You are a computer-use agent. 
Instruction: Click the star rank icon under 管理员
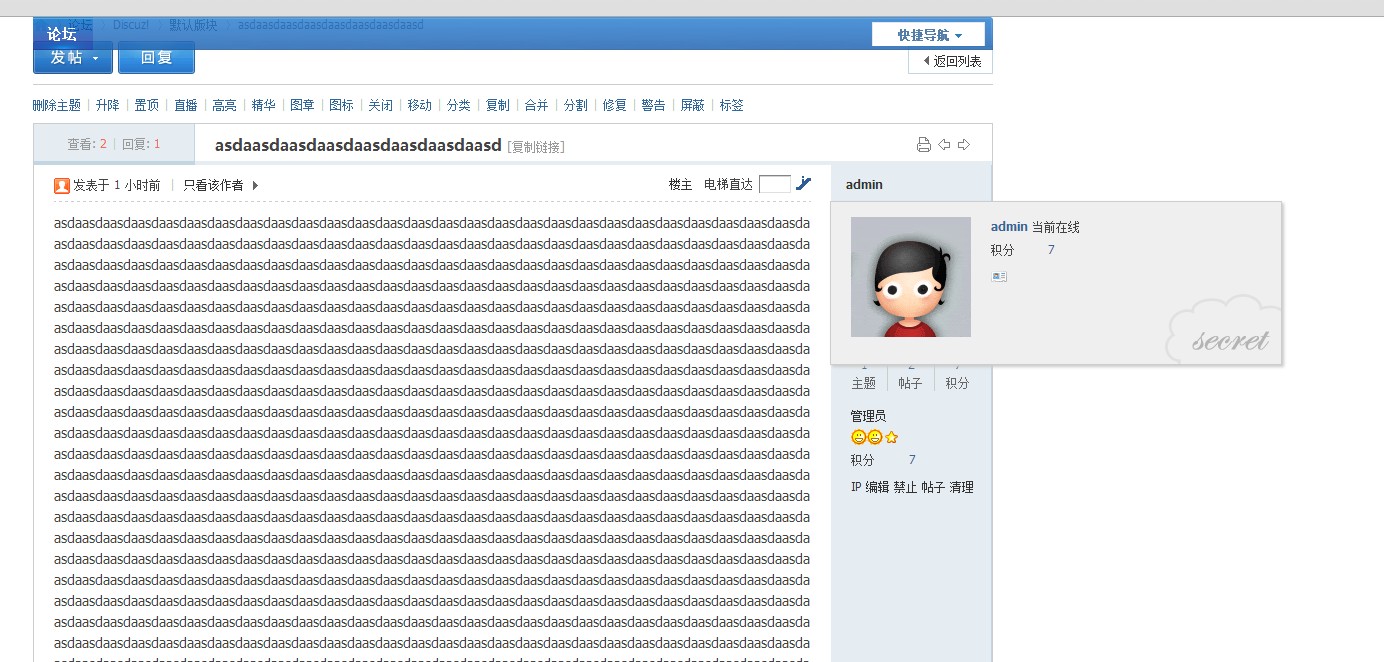[x=892, y=437]
